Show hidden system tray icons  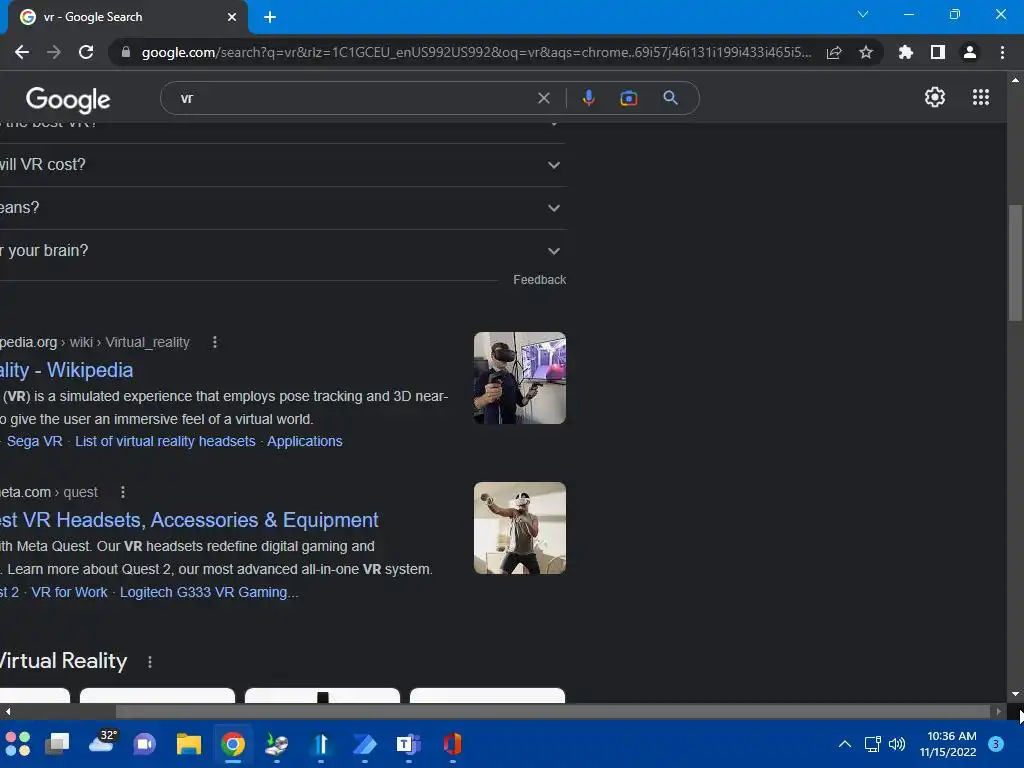(844, 744)
